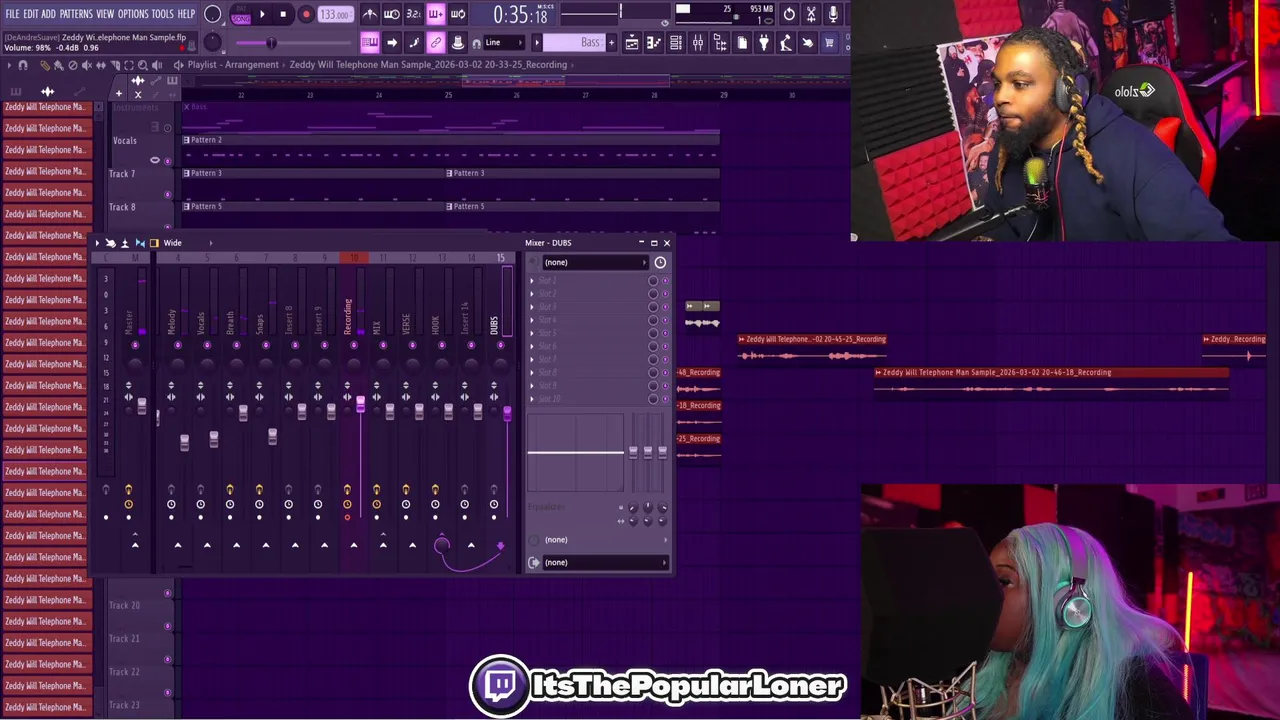Screen dimensions: 1280x720
Task: Select the mute tool in playlist toolbar
Action: [87, 65]
